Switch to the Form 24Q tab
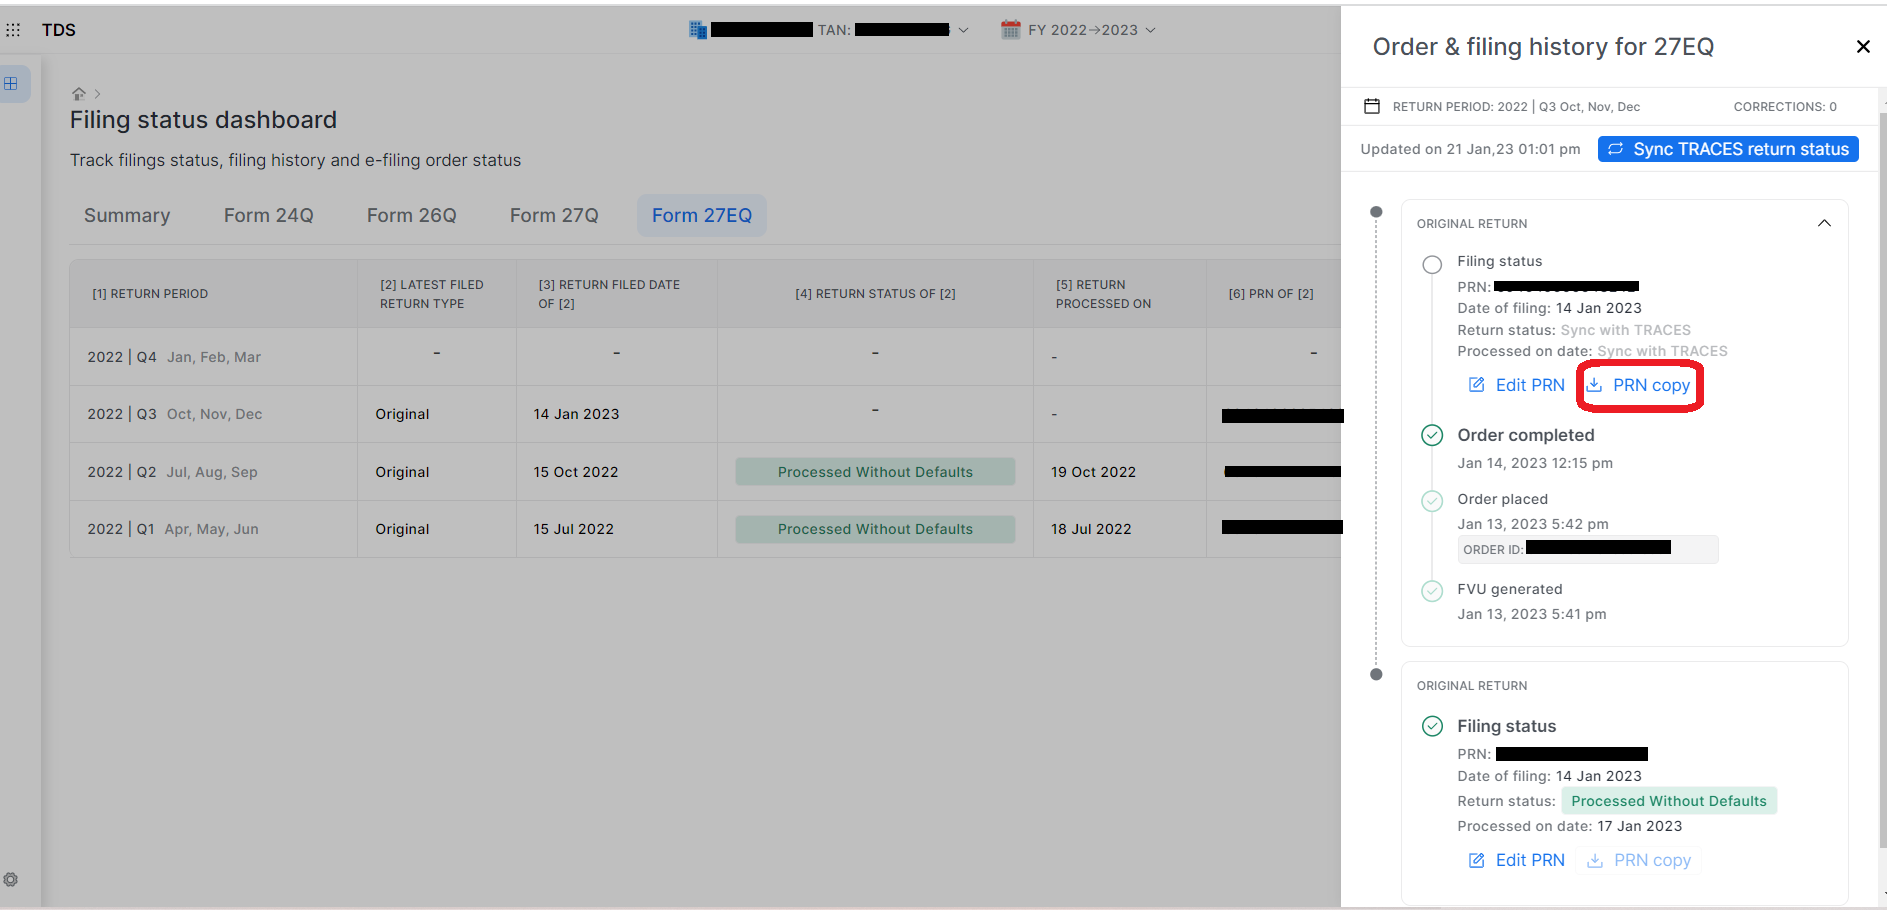The width and height of the screenshot is (1887, 910). pos(268,216)
